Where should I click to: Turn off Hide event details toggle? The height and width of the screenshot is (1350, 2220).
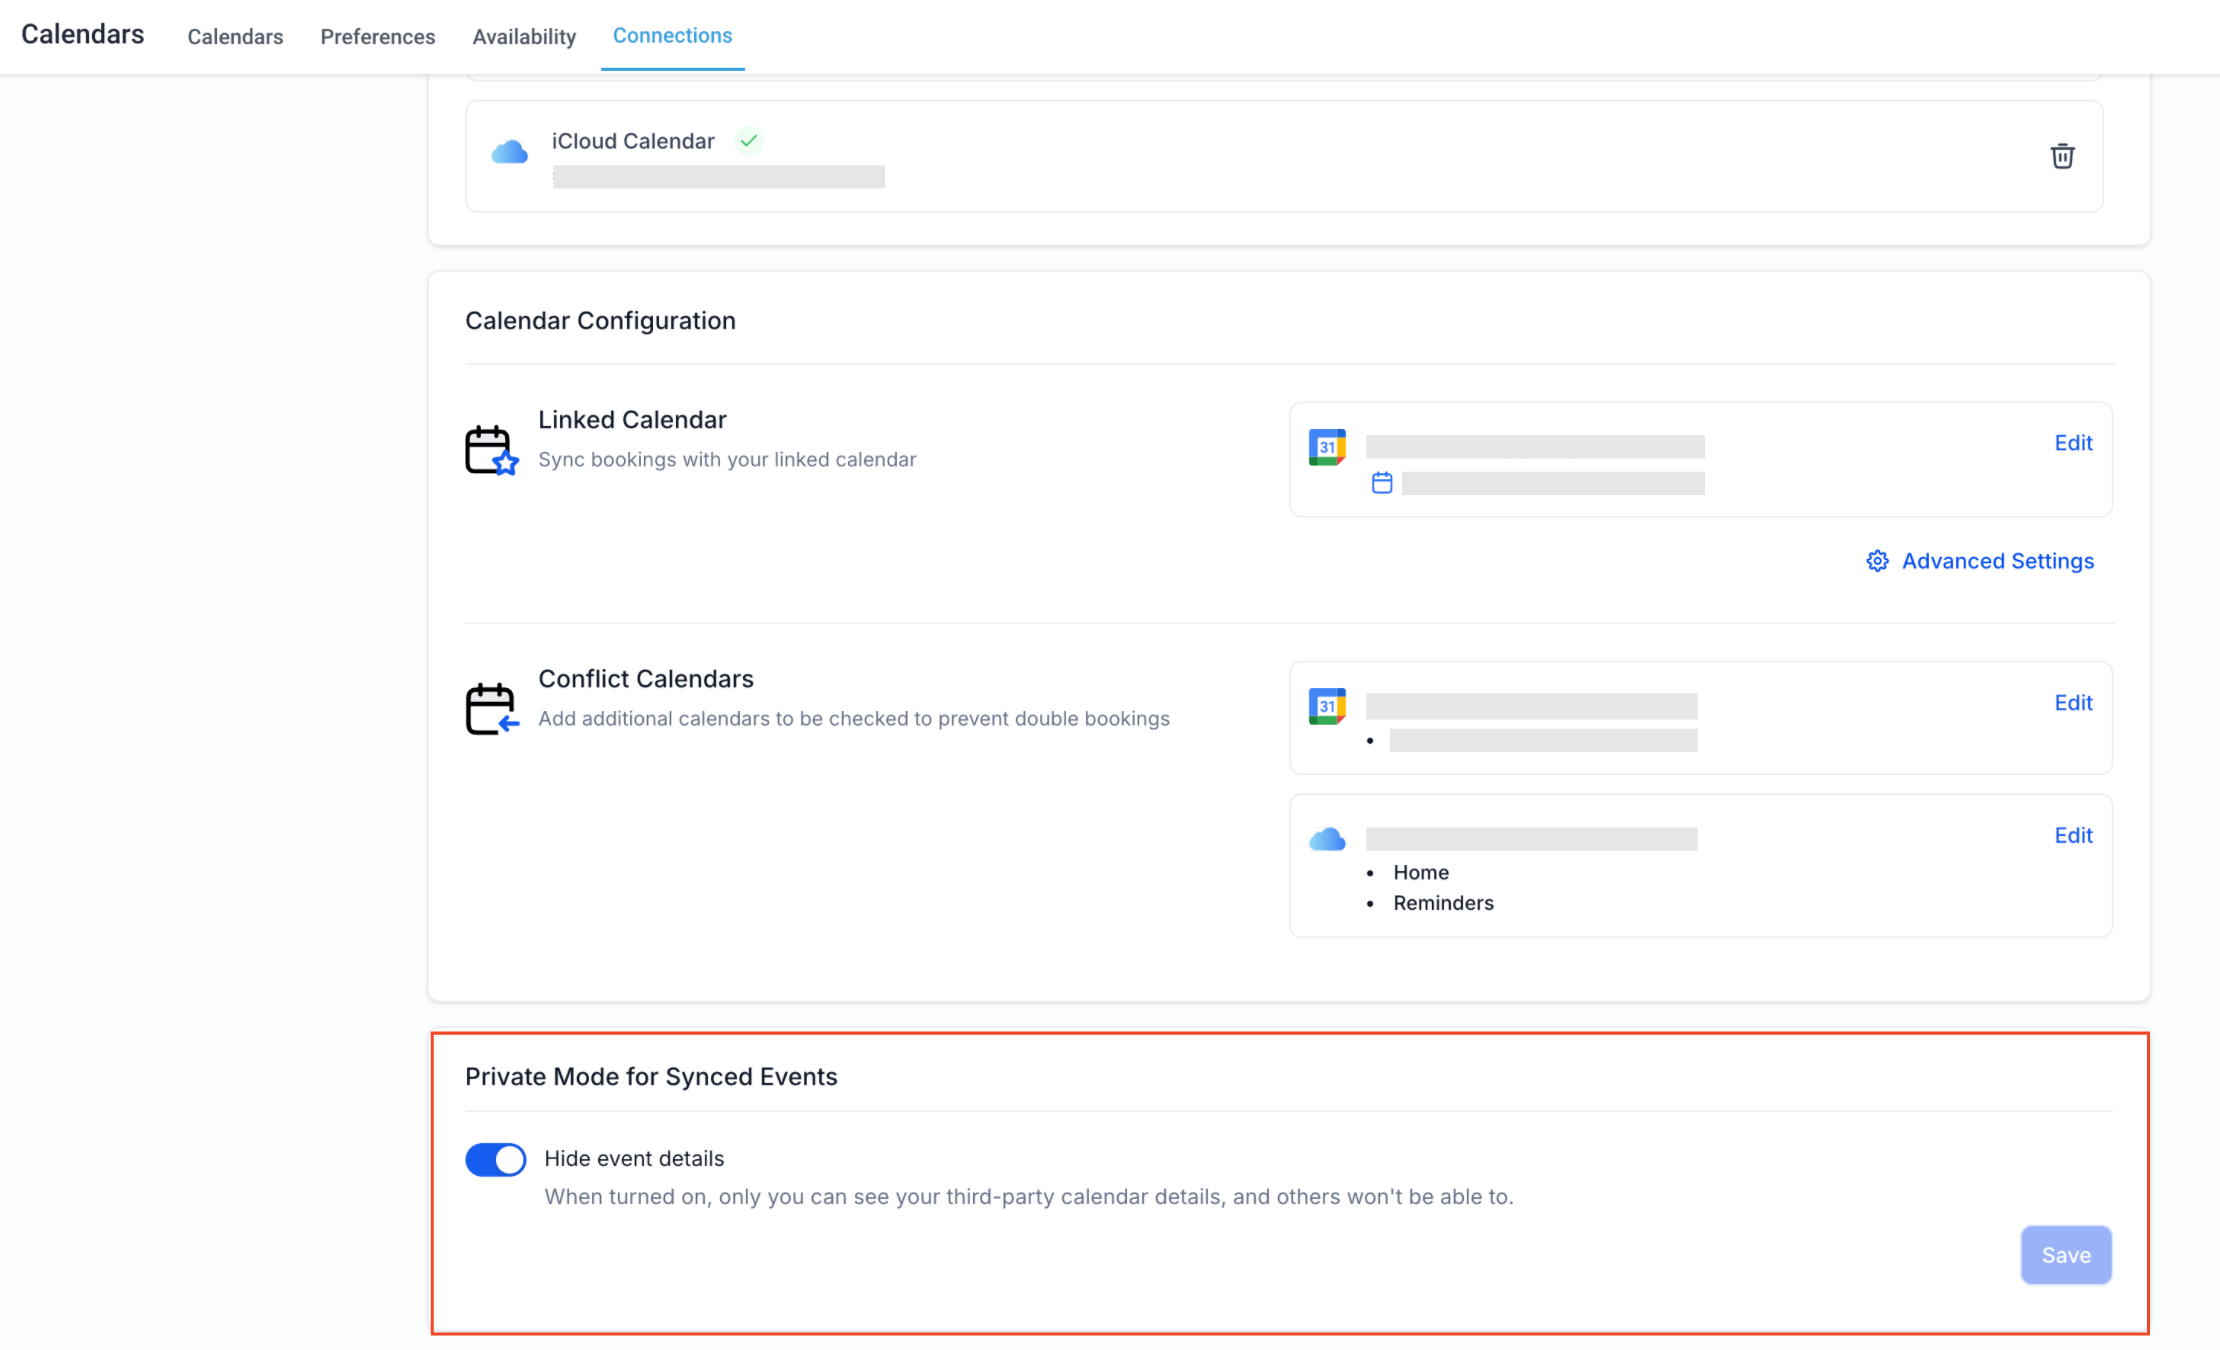495,1160
